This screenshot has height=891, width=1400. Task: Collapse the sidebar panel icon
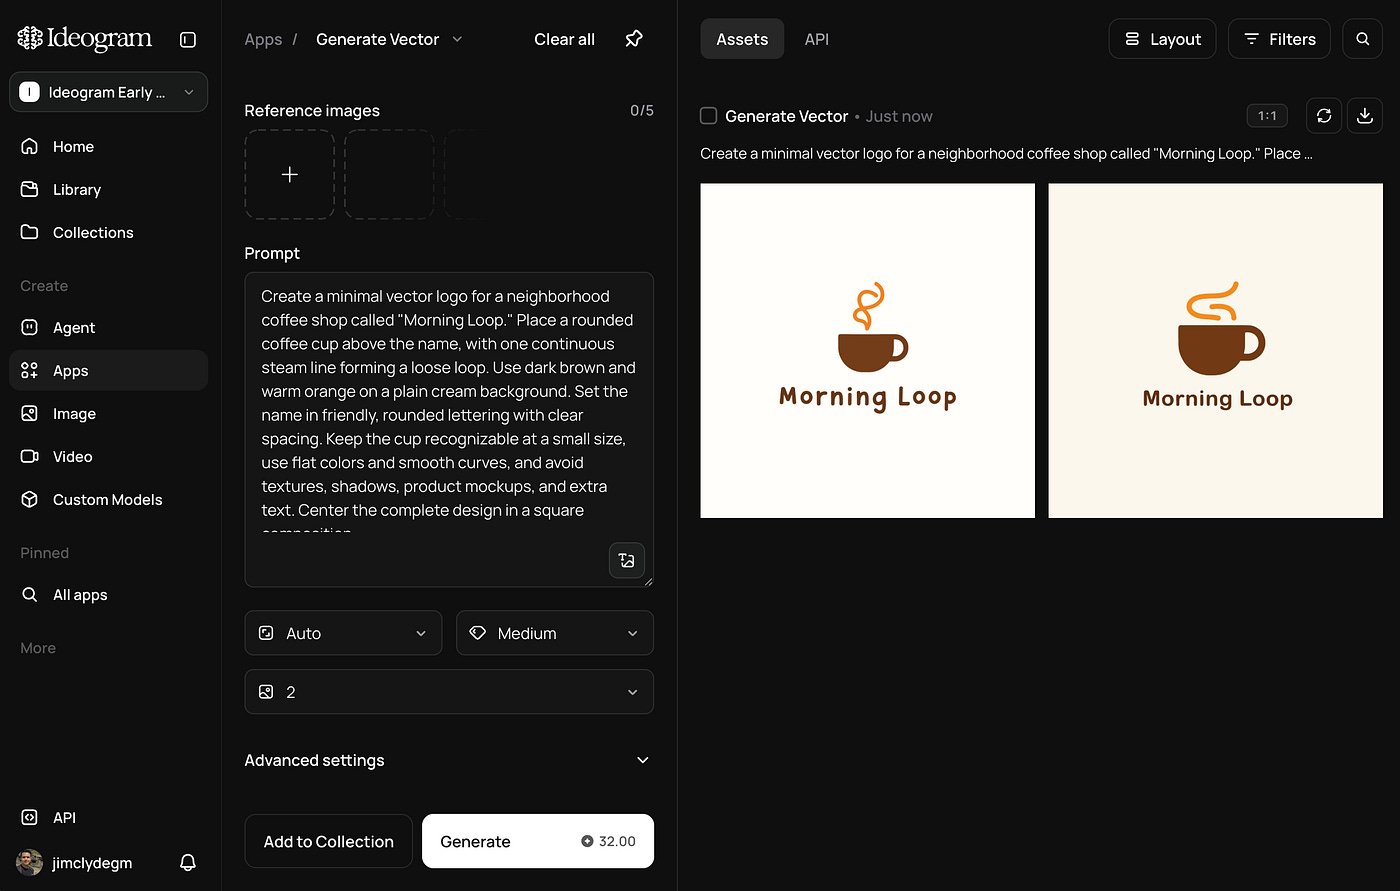188,40
